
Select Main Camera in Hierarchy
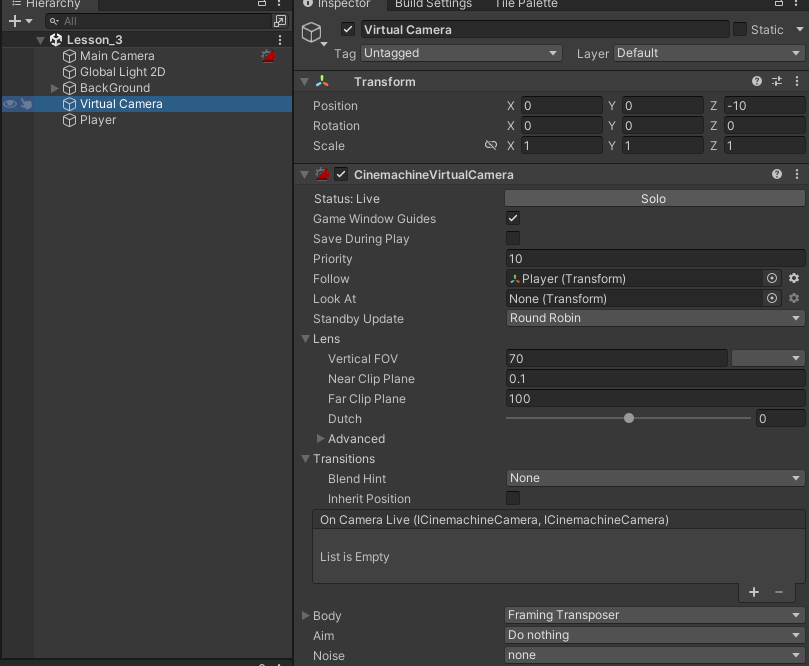click(117, 56)
